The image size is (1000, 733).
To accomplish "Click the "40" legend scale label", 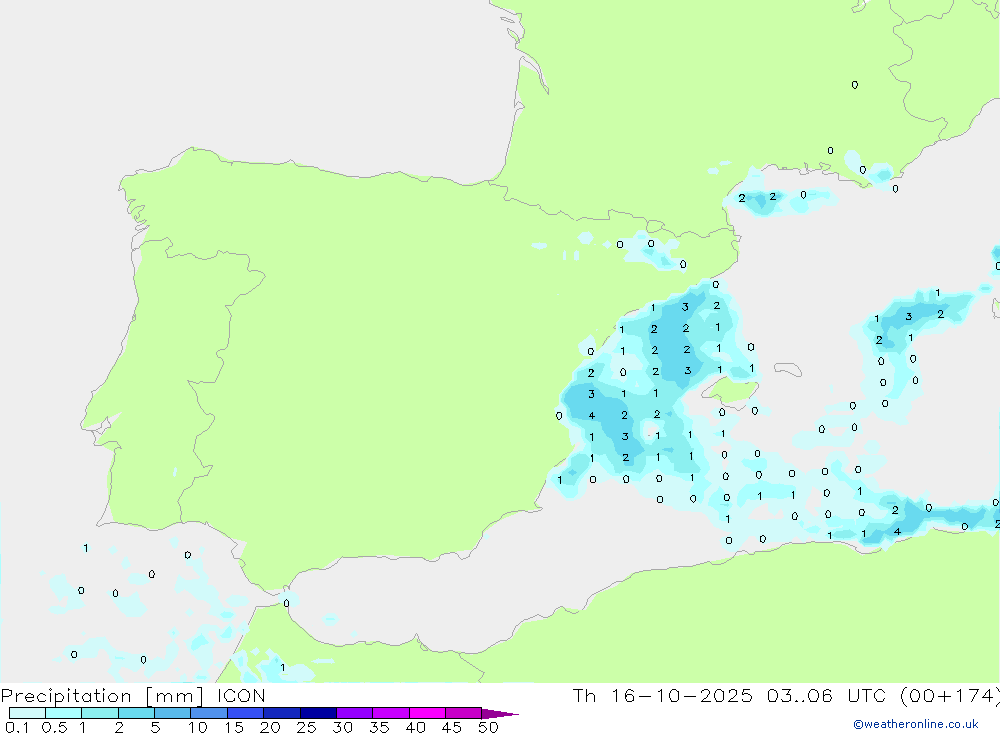I will coord(416,727).
